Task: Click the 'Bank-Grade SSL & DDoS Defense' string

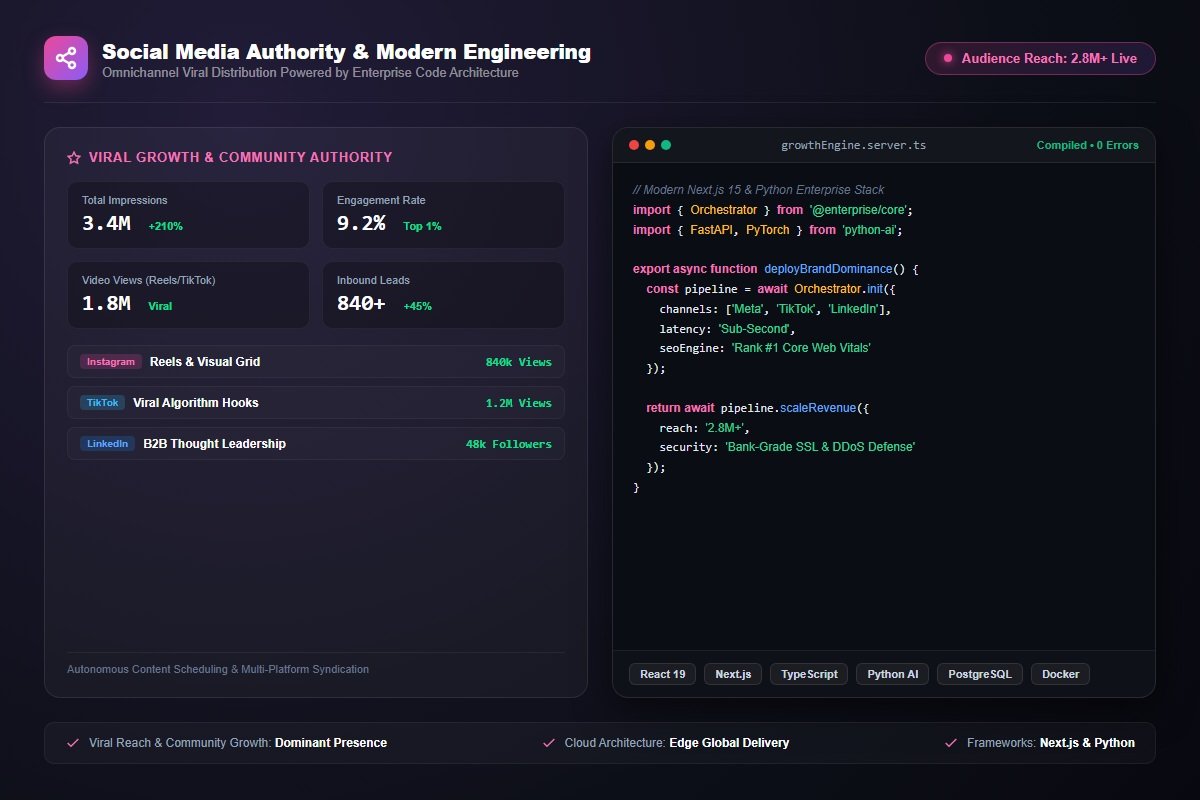Action: tap(820, 447)
